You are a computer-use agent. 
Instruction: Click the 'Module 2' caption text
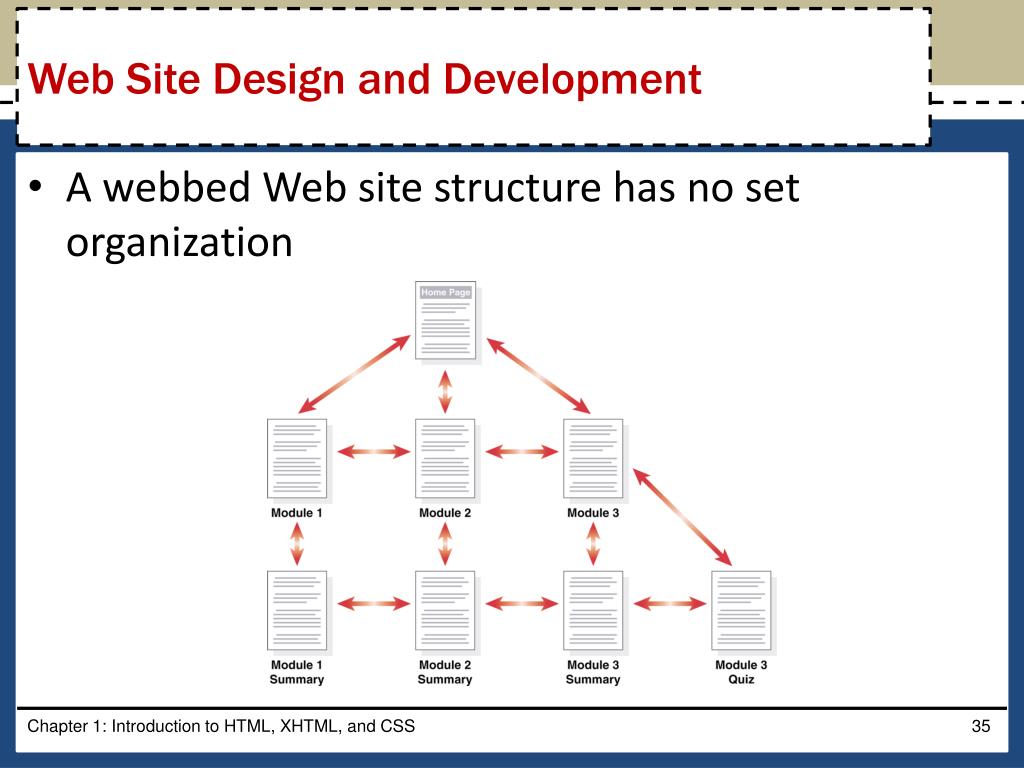[445, 513]
